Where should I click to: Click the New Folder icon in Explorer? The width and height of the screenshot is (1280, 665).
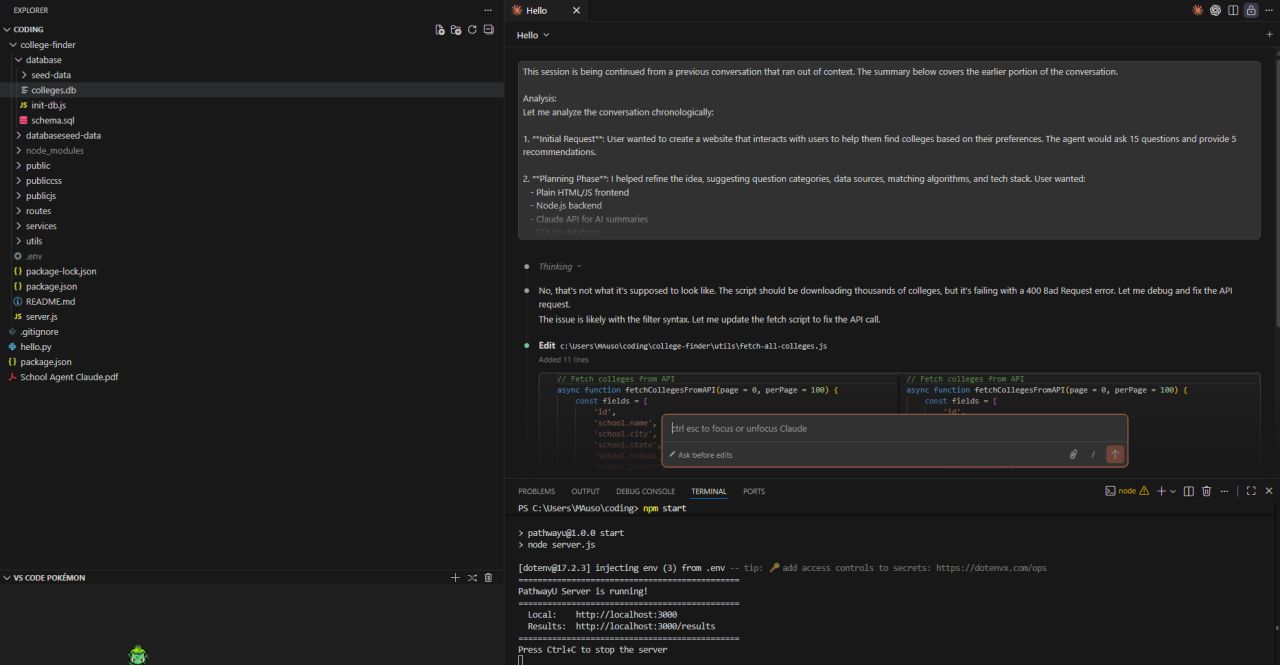[456, 30]
